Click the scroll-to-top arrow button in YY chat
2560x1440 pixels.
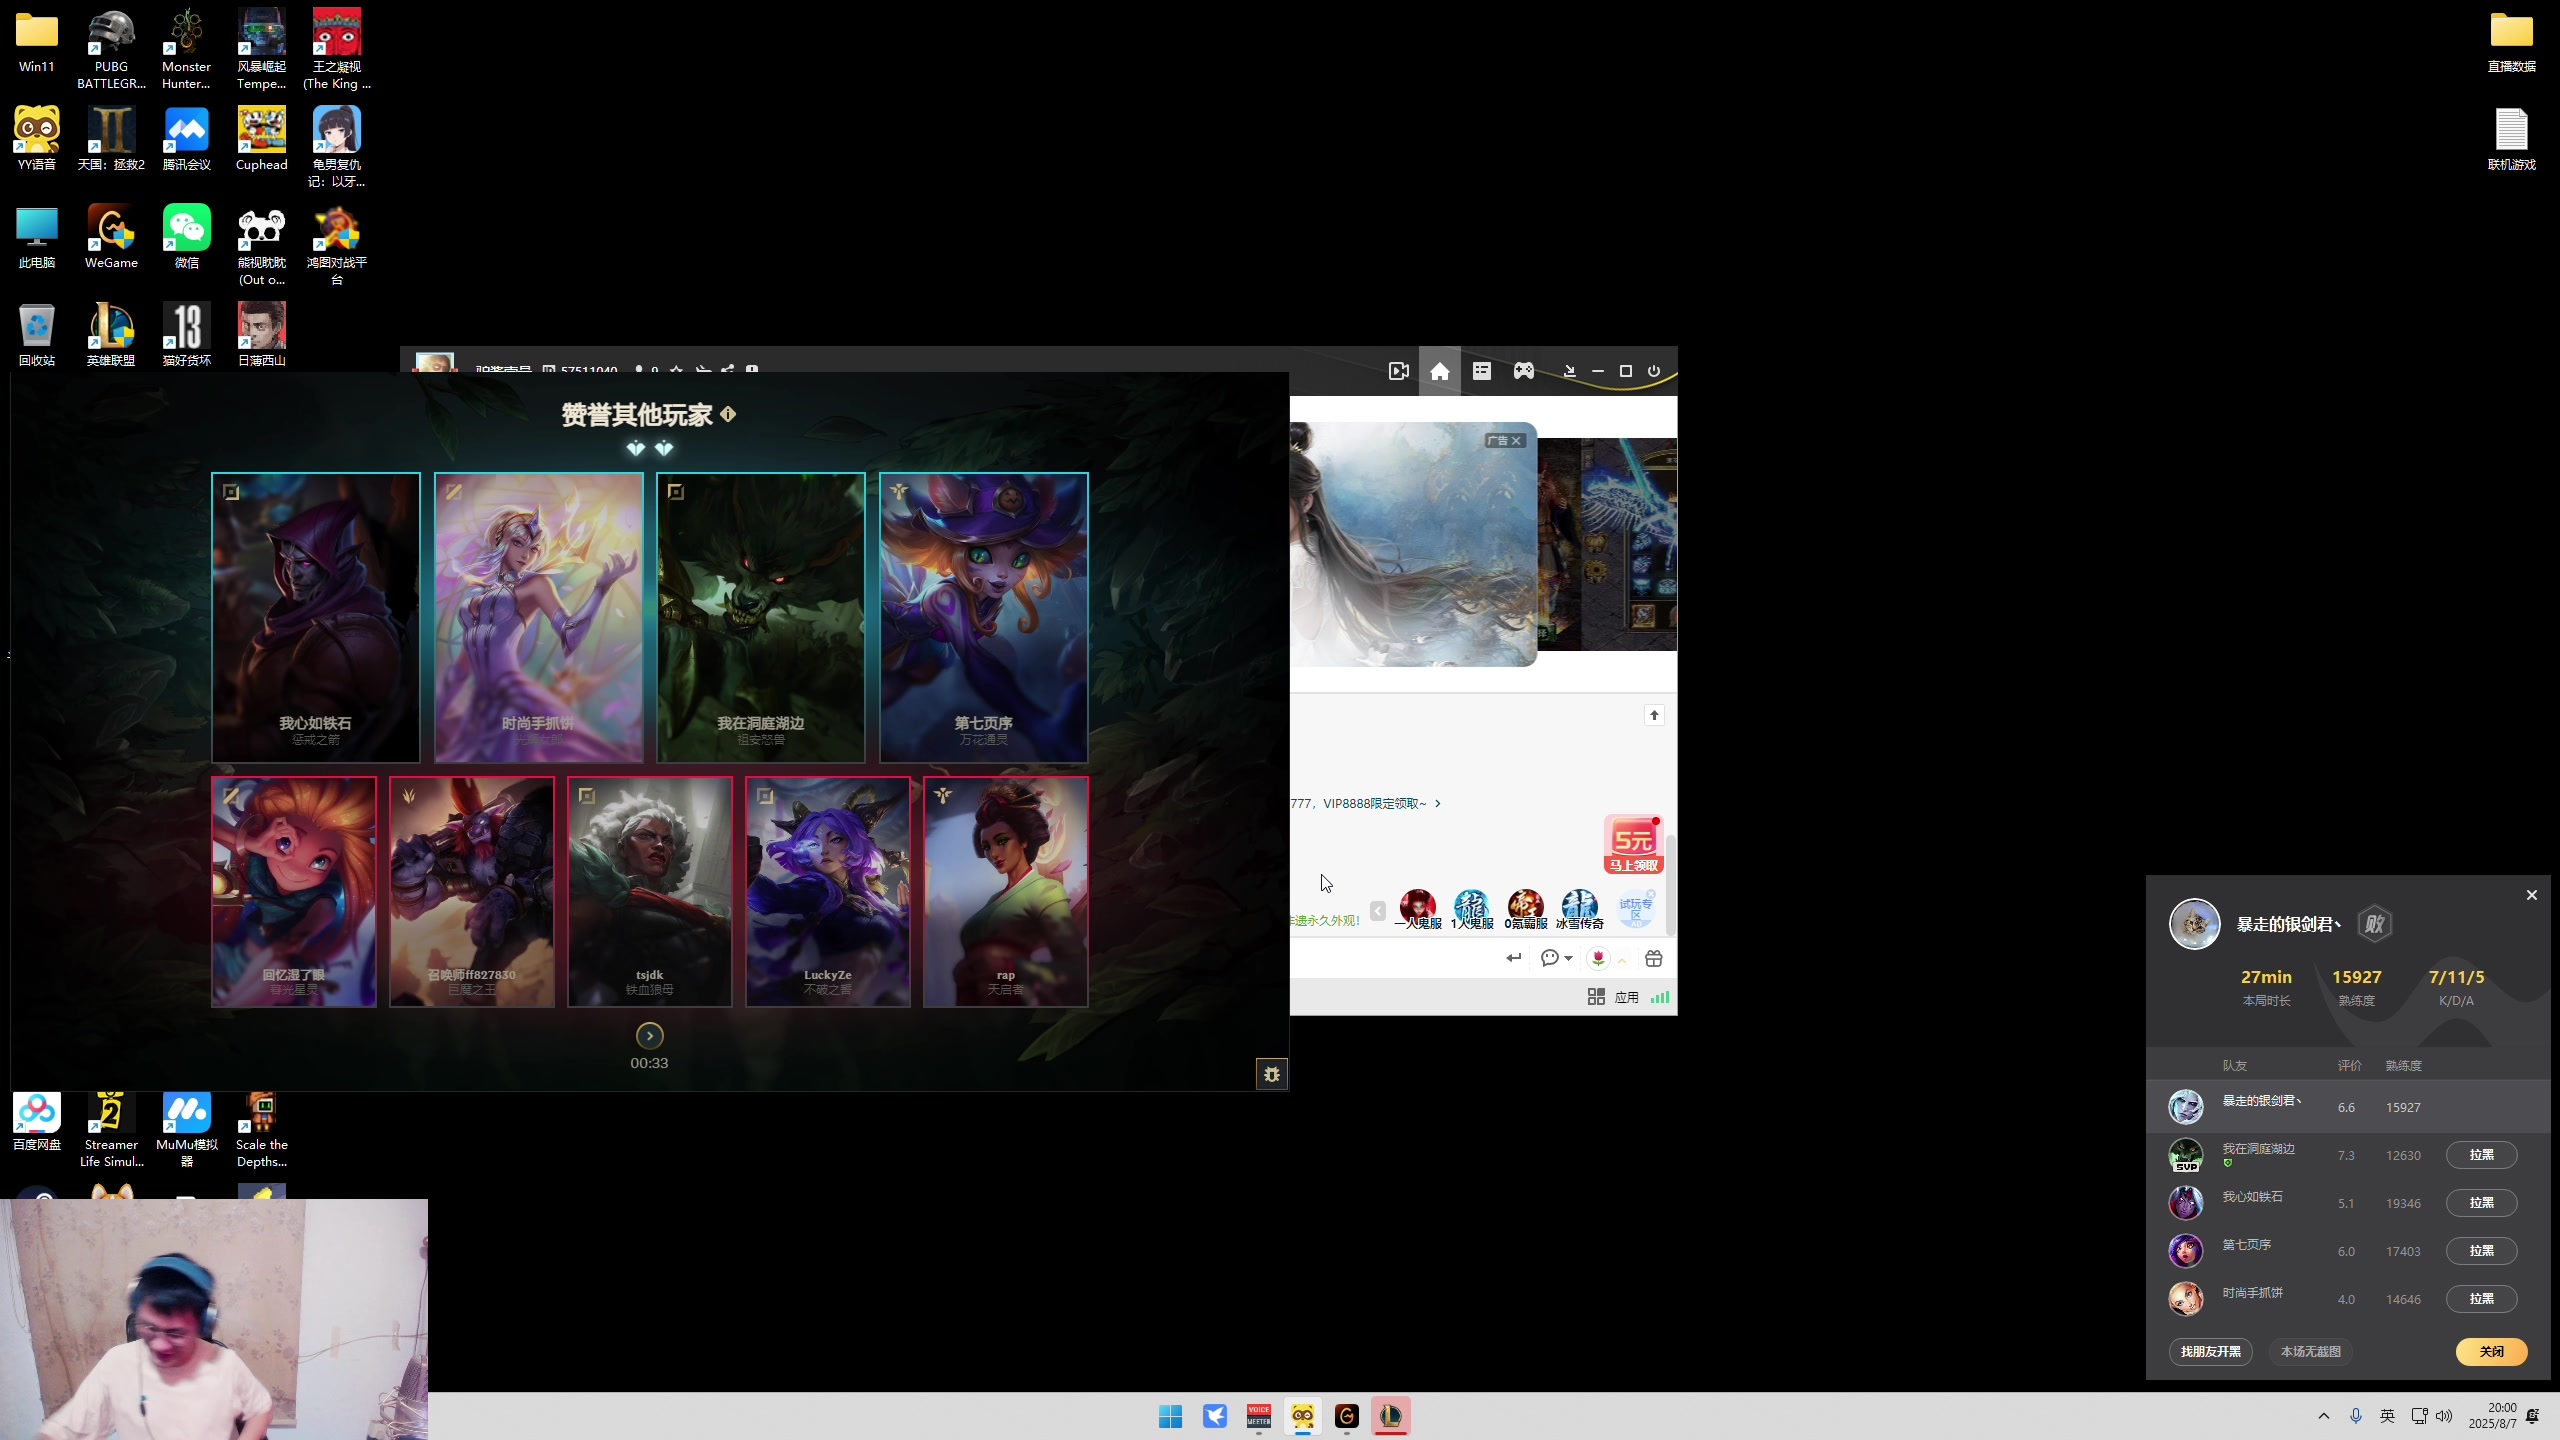pyautogui.click(x=1654, y=715)
